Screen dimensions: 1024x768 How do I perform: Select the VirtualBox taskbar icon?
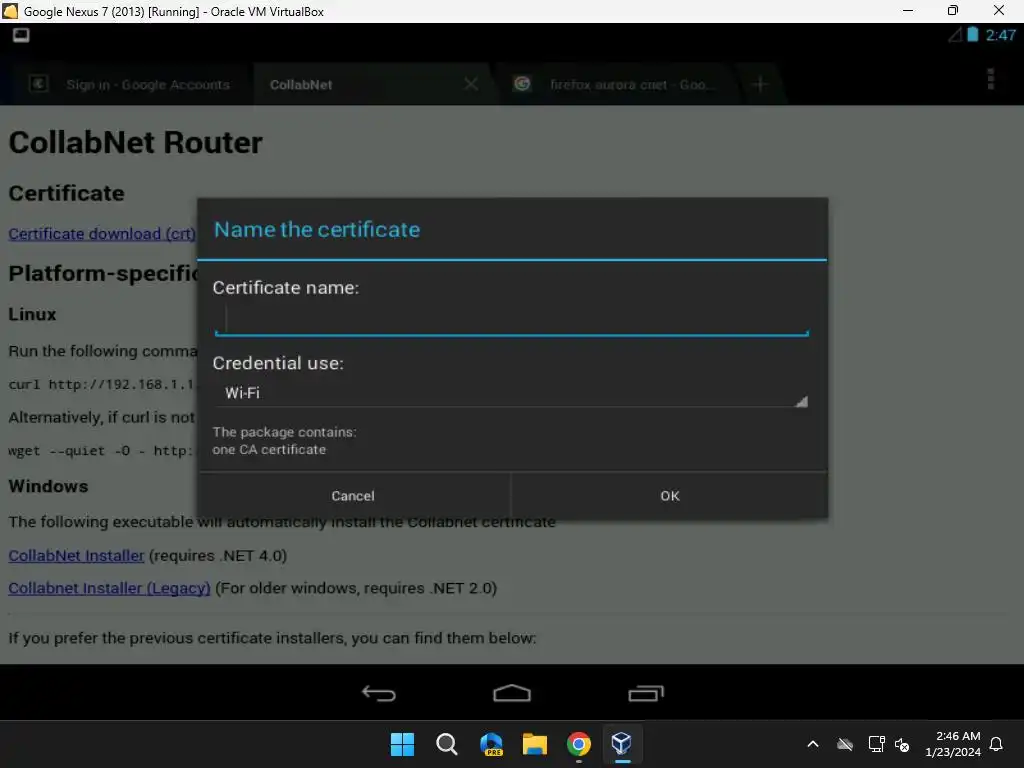pyautogui.click(x=622, y=744)
